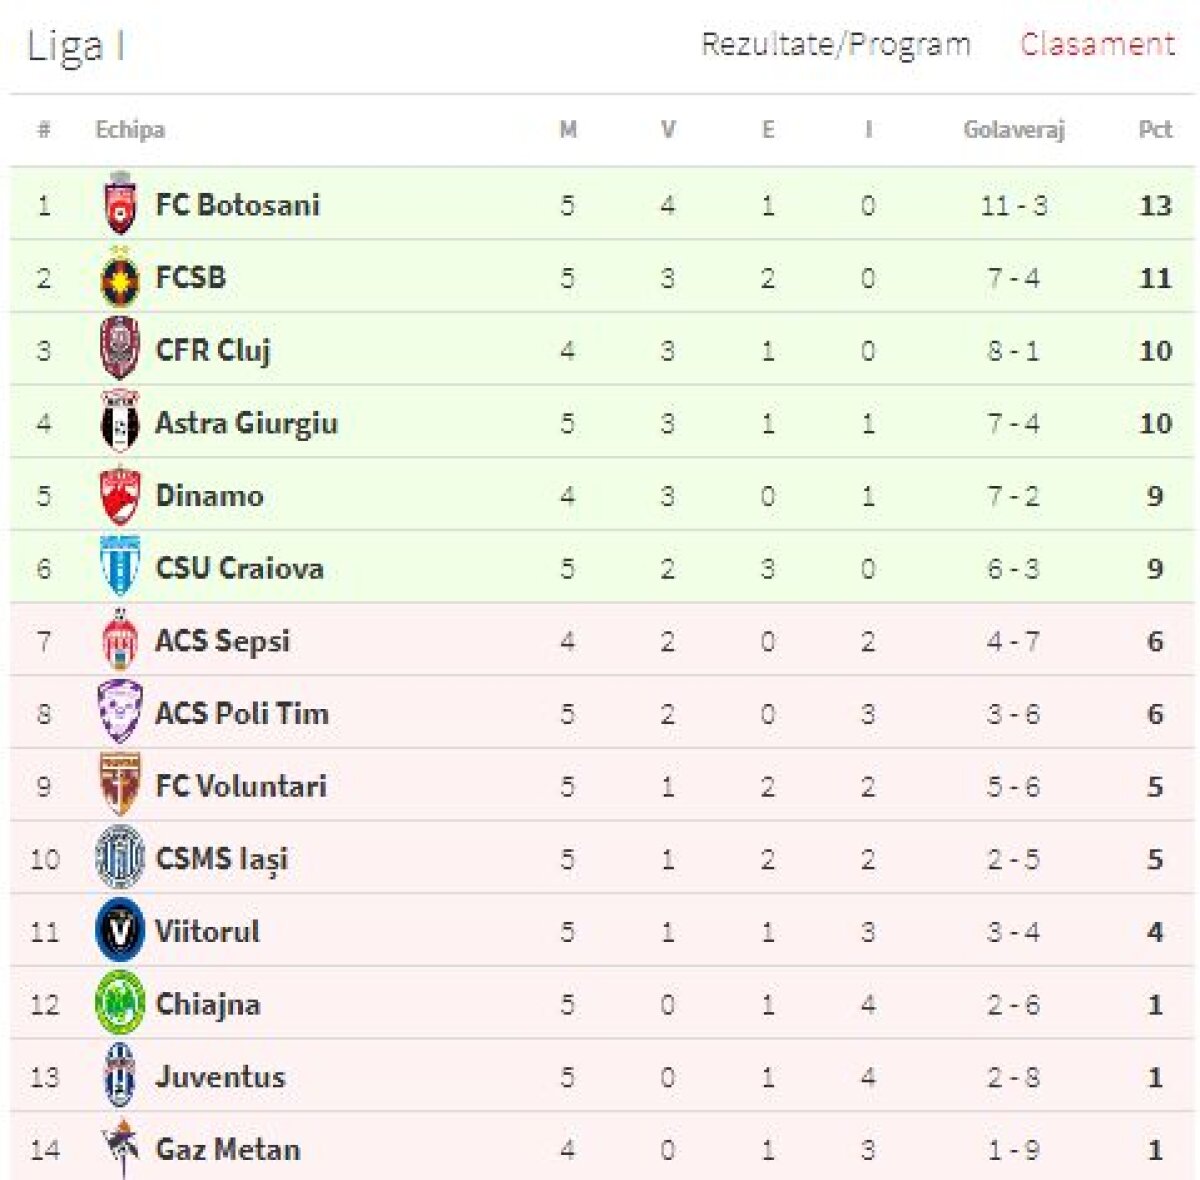Click the Chiajna green badge

(120, 1004)
